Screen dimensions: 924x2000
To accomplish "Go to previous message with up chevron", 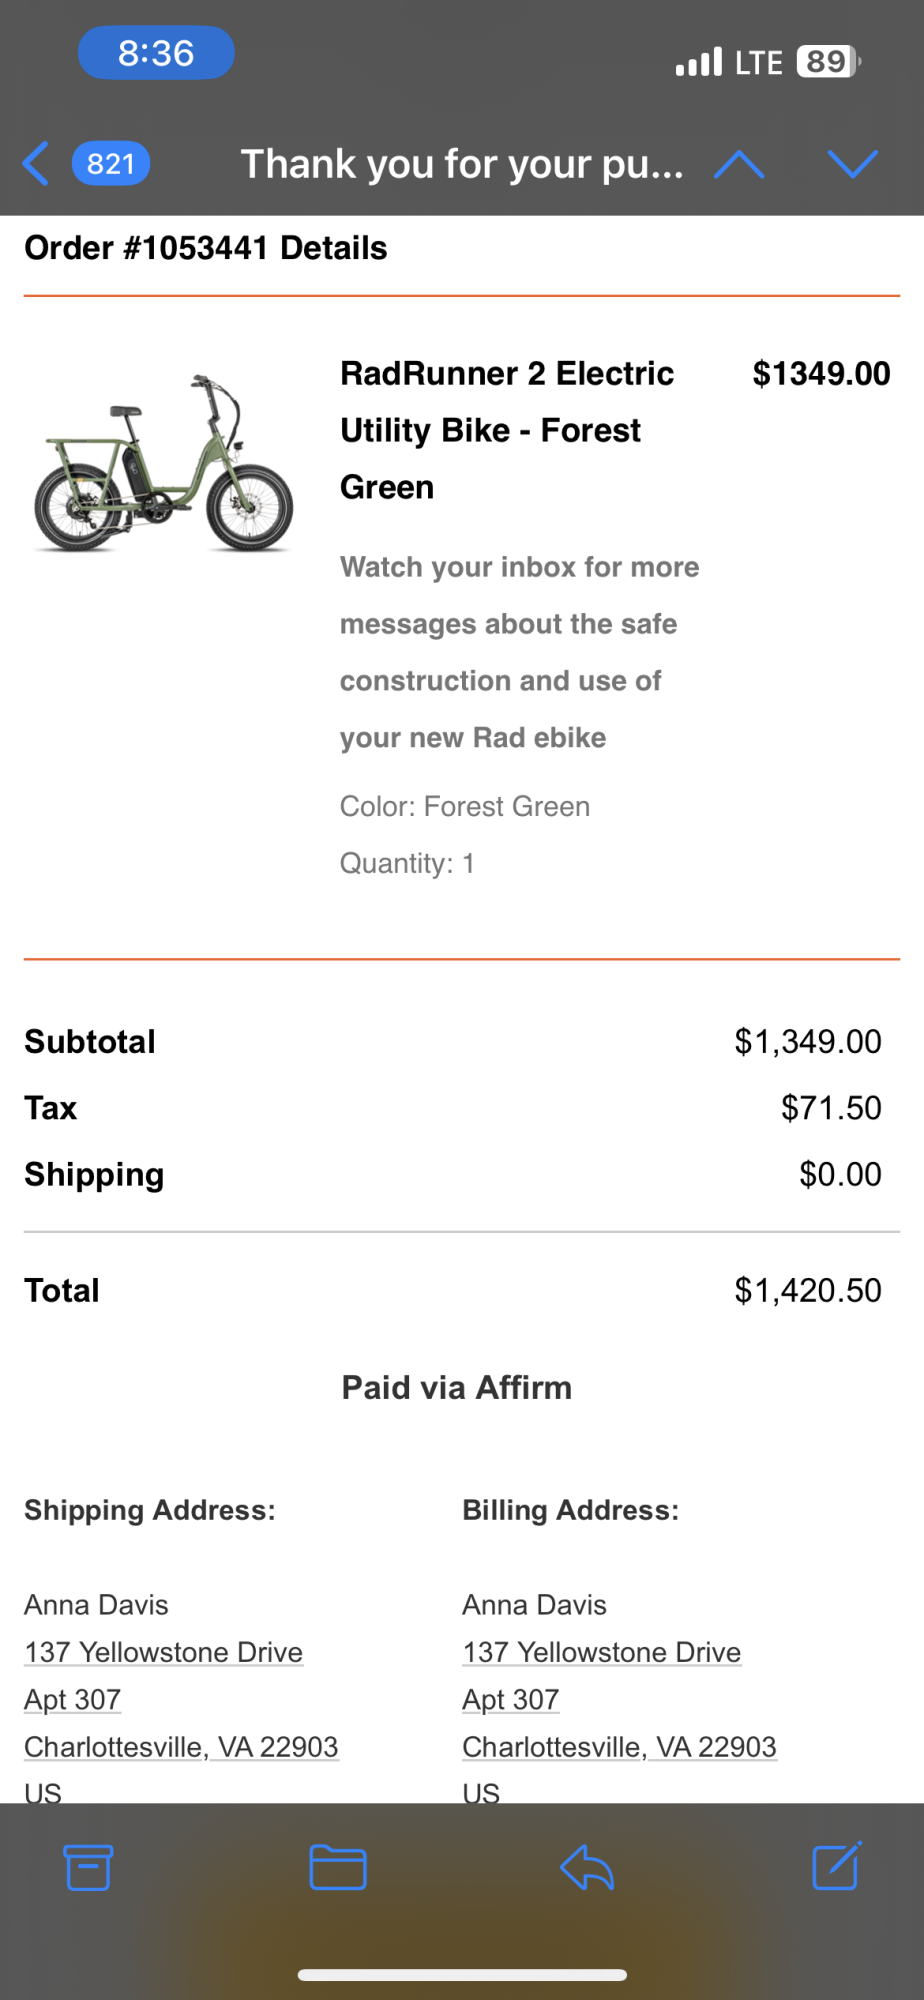I will click(x=739, y=164).
